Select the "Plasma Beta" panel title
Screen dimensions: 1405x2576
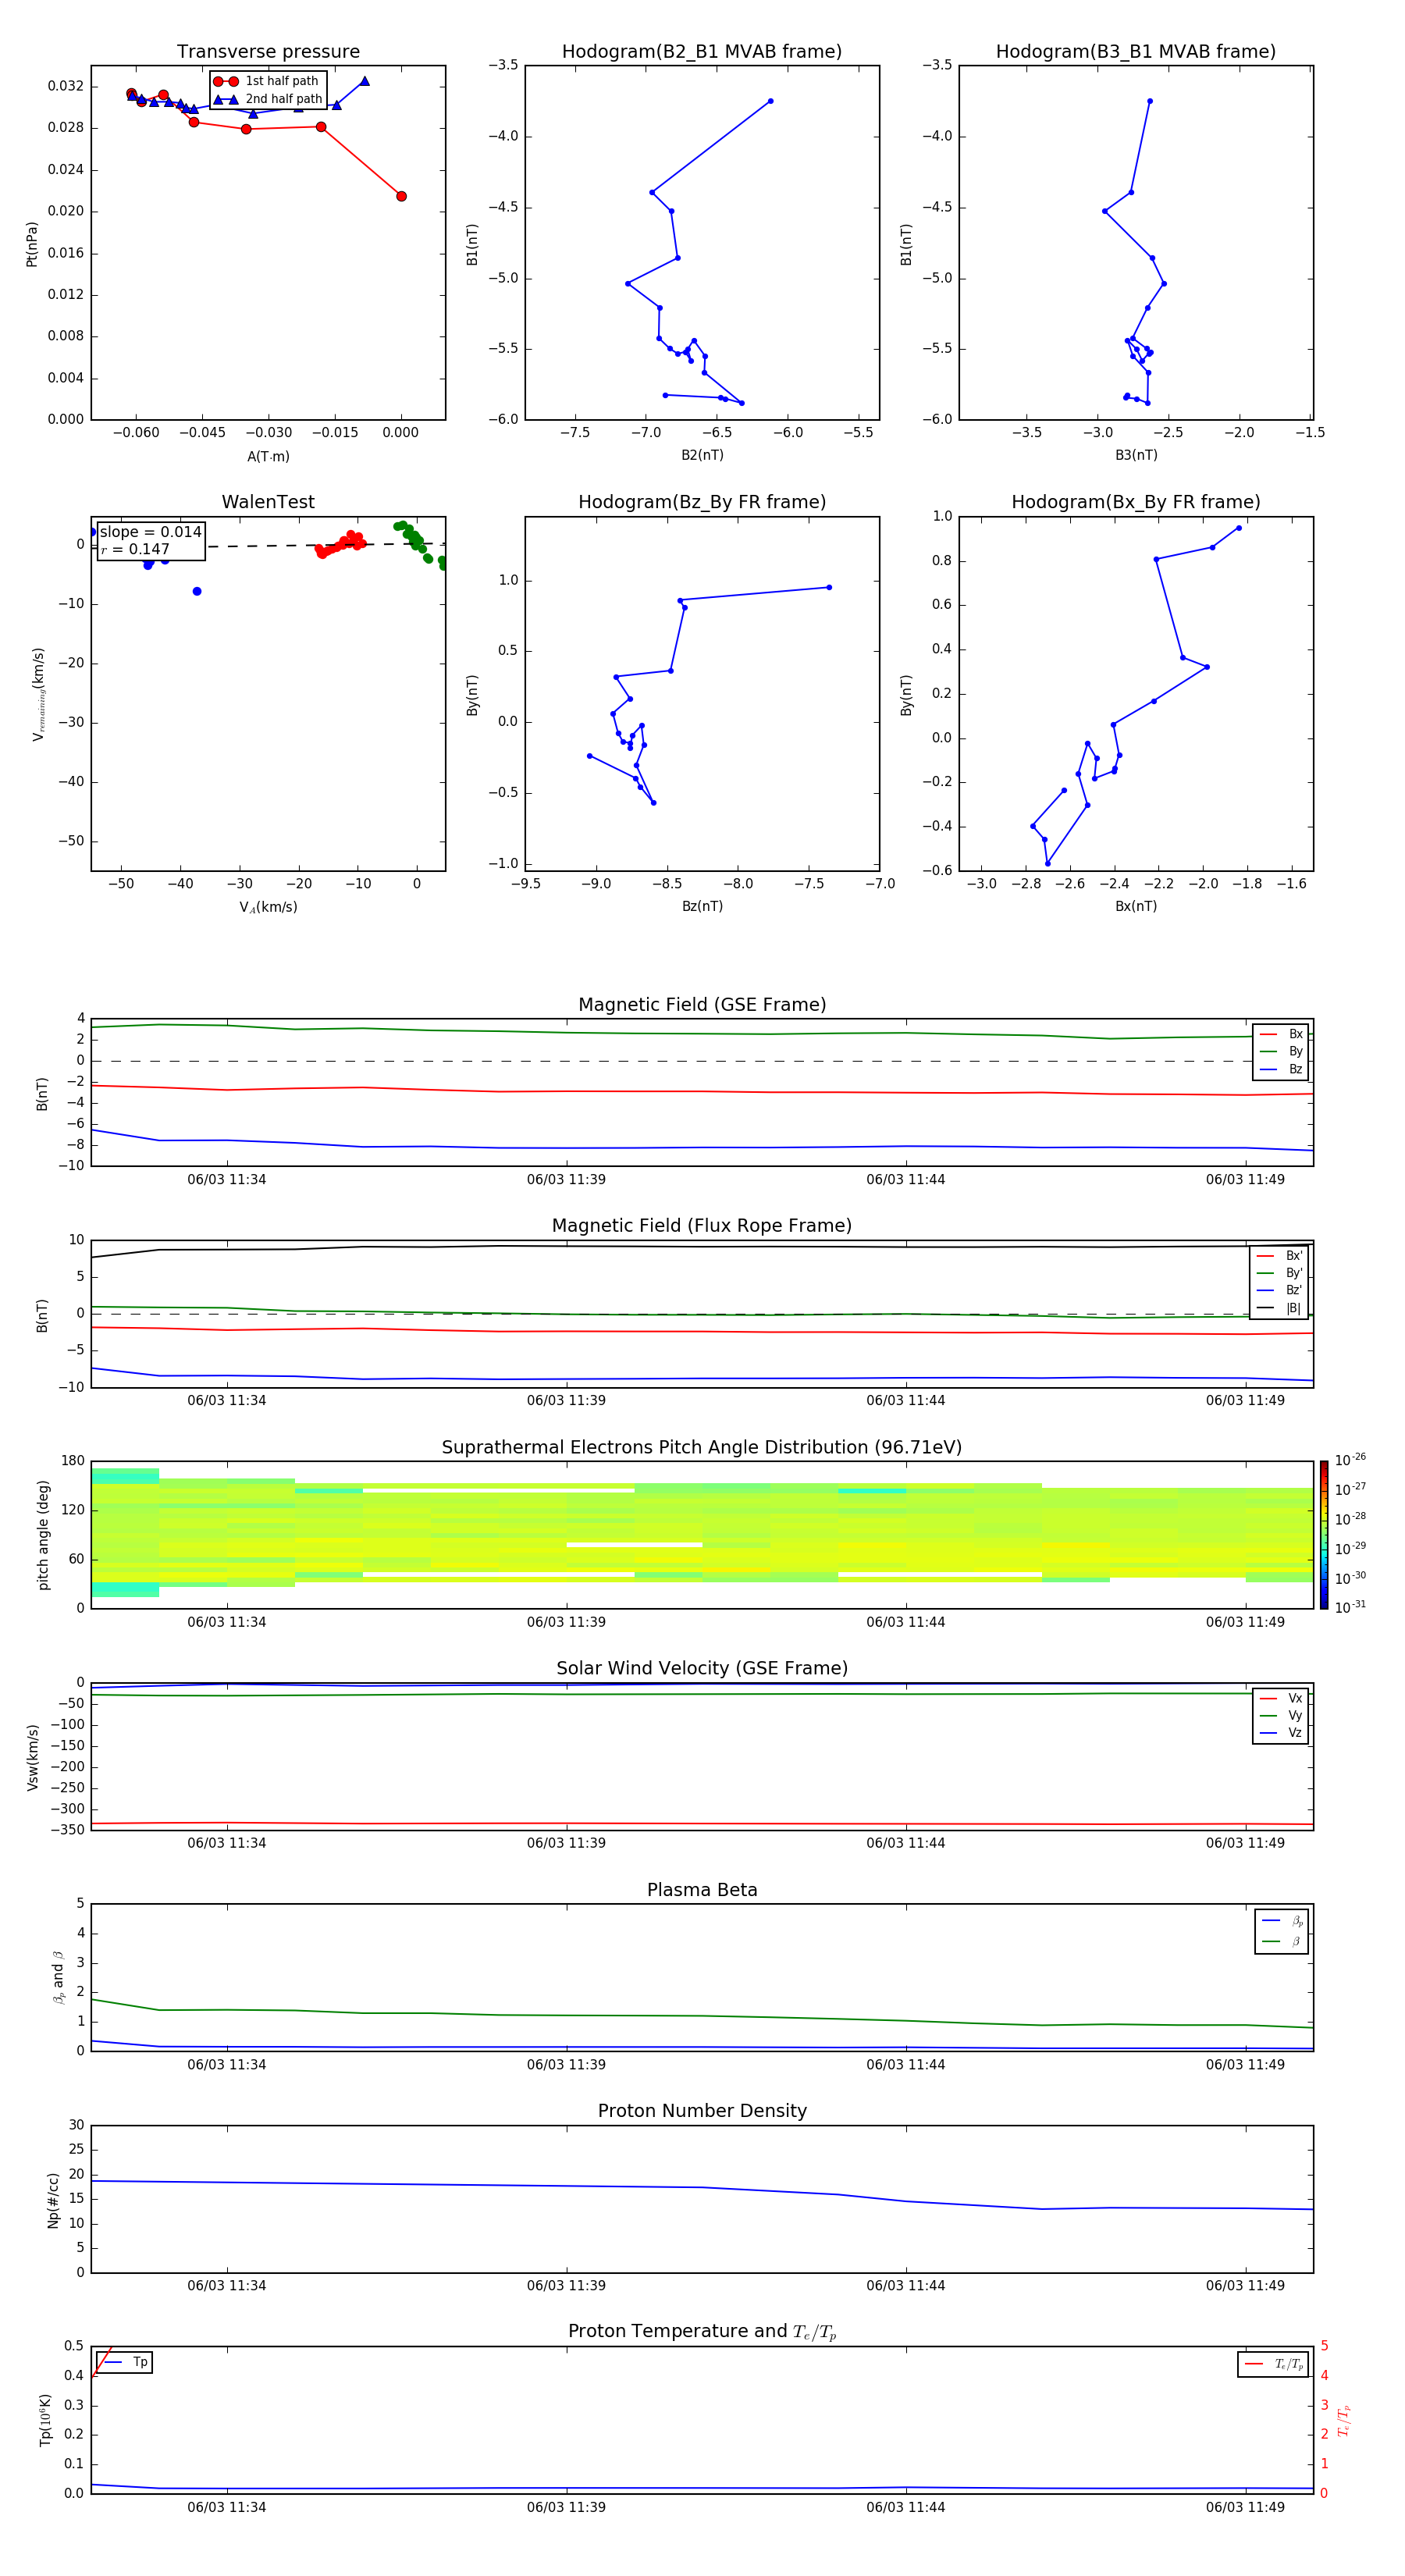702,1890
